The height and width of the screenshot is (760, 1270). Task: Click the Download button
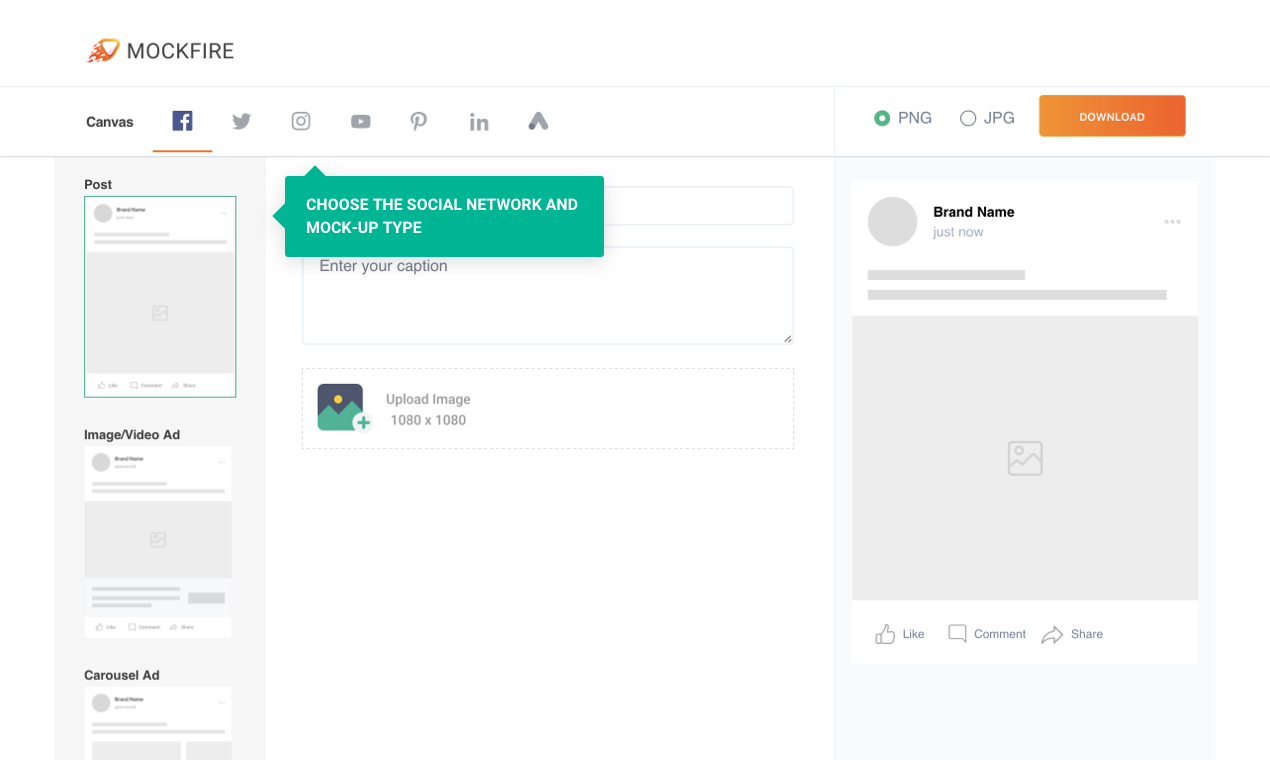[1112, 116]
